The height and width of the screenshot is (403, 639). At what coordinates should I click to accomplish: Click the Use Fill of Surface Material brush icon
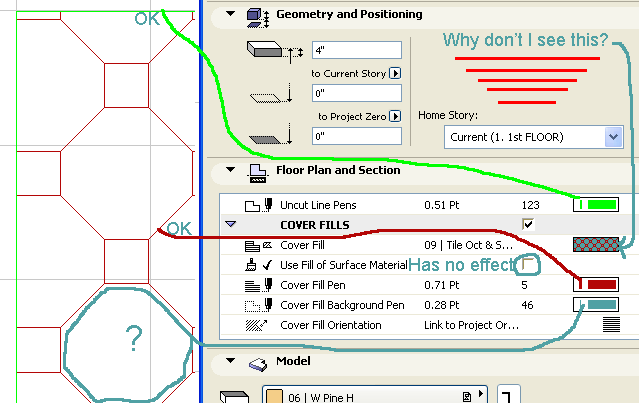(251, 265)
